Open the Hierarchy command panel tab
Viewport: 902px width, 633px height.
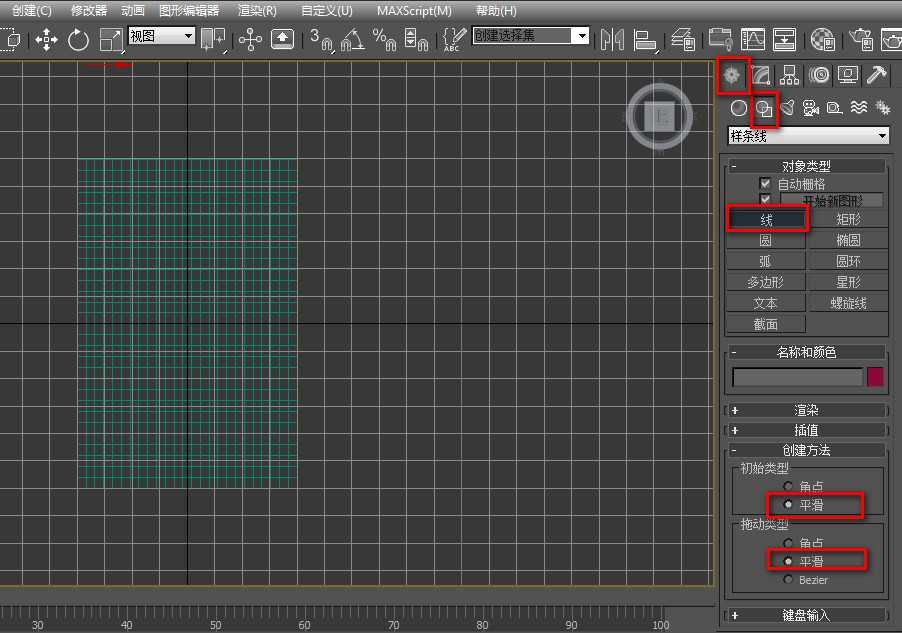pyautogui.click(x=789, y=75)
